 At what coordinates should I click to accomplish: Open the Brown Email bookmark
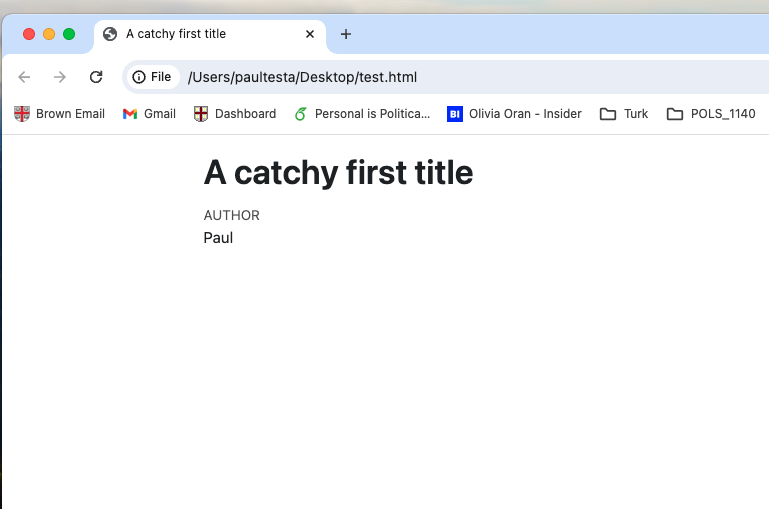click(60, 114)
